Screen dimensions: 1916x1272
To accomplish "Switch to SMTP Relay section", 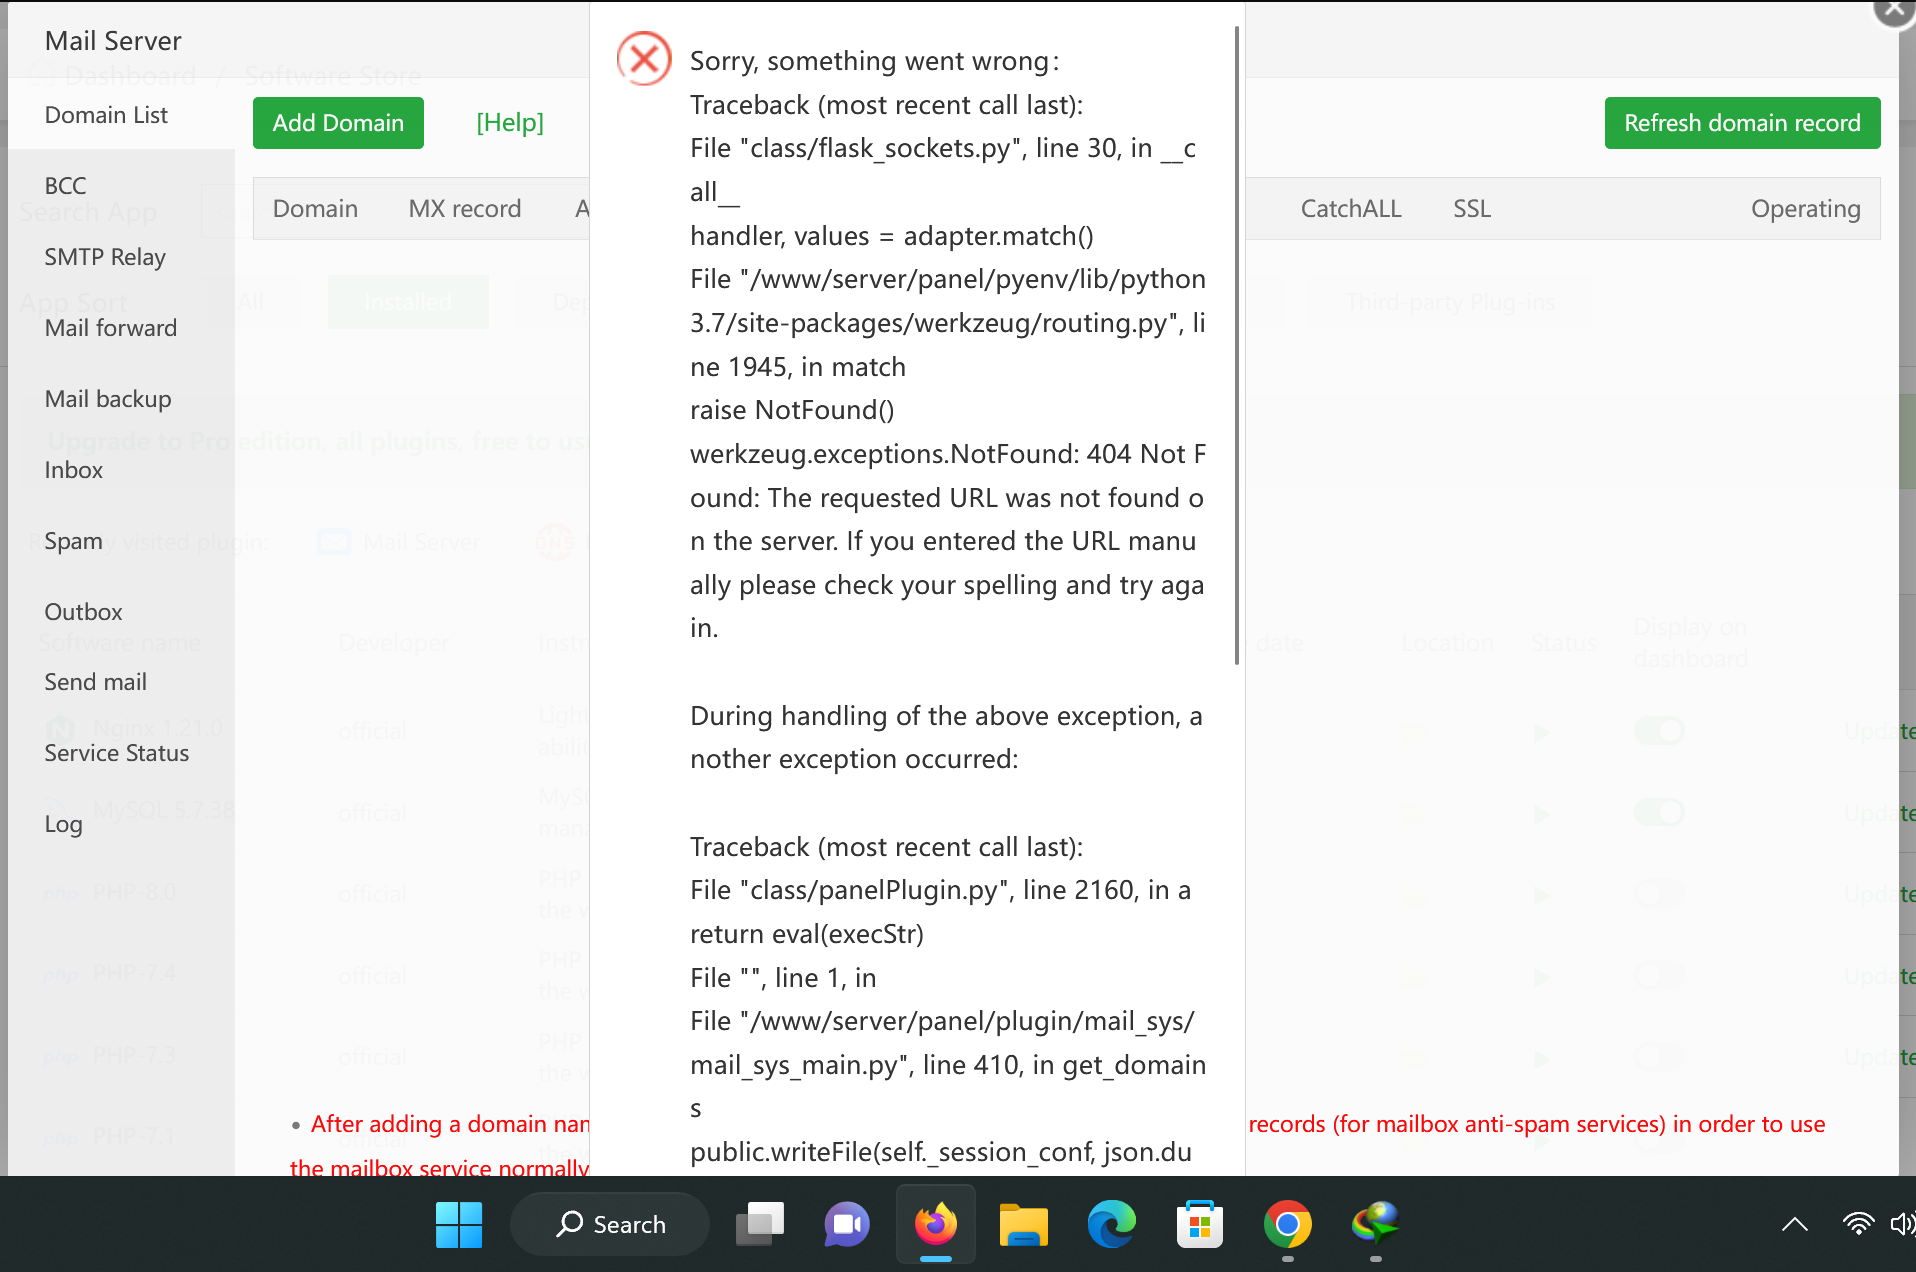I will (x=105, y=257).
